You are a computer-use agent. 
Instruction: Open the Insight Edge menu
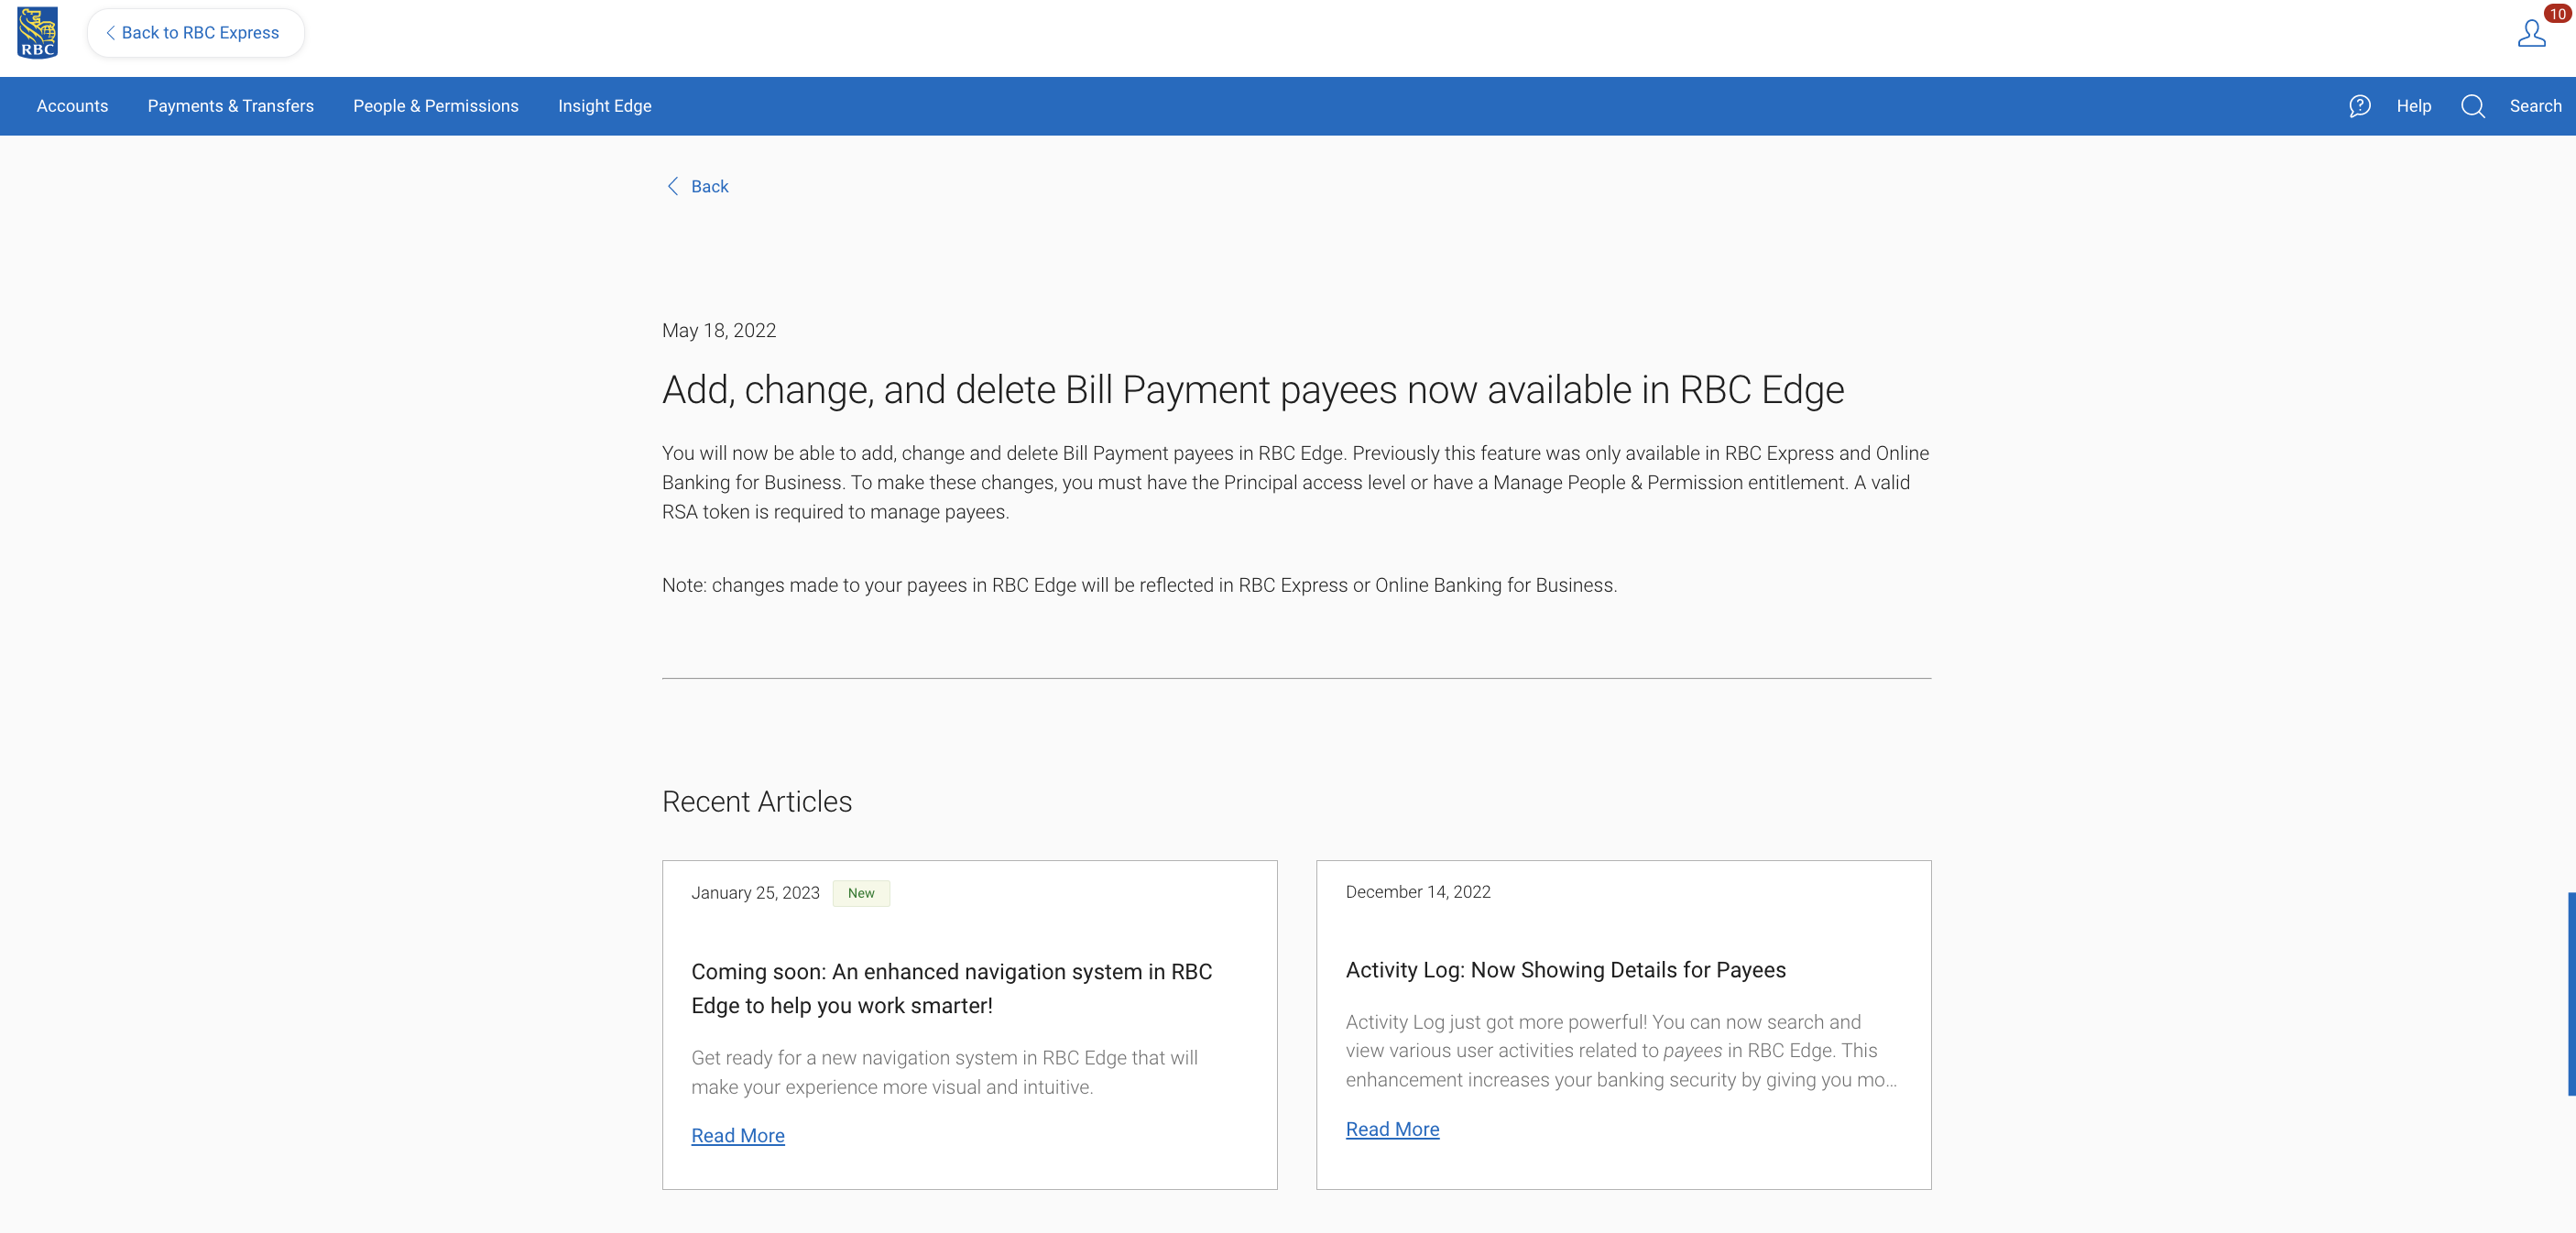[x=604, y=106]
